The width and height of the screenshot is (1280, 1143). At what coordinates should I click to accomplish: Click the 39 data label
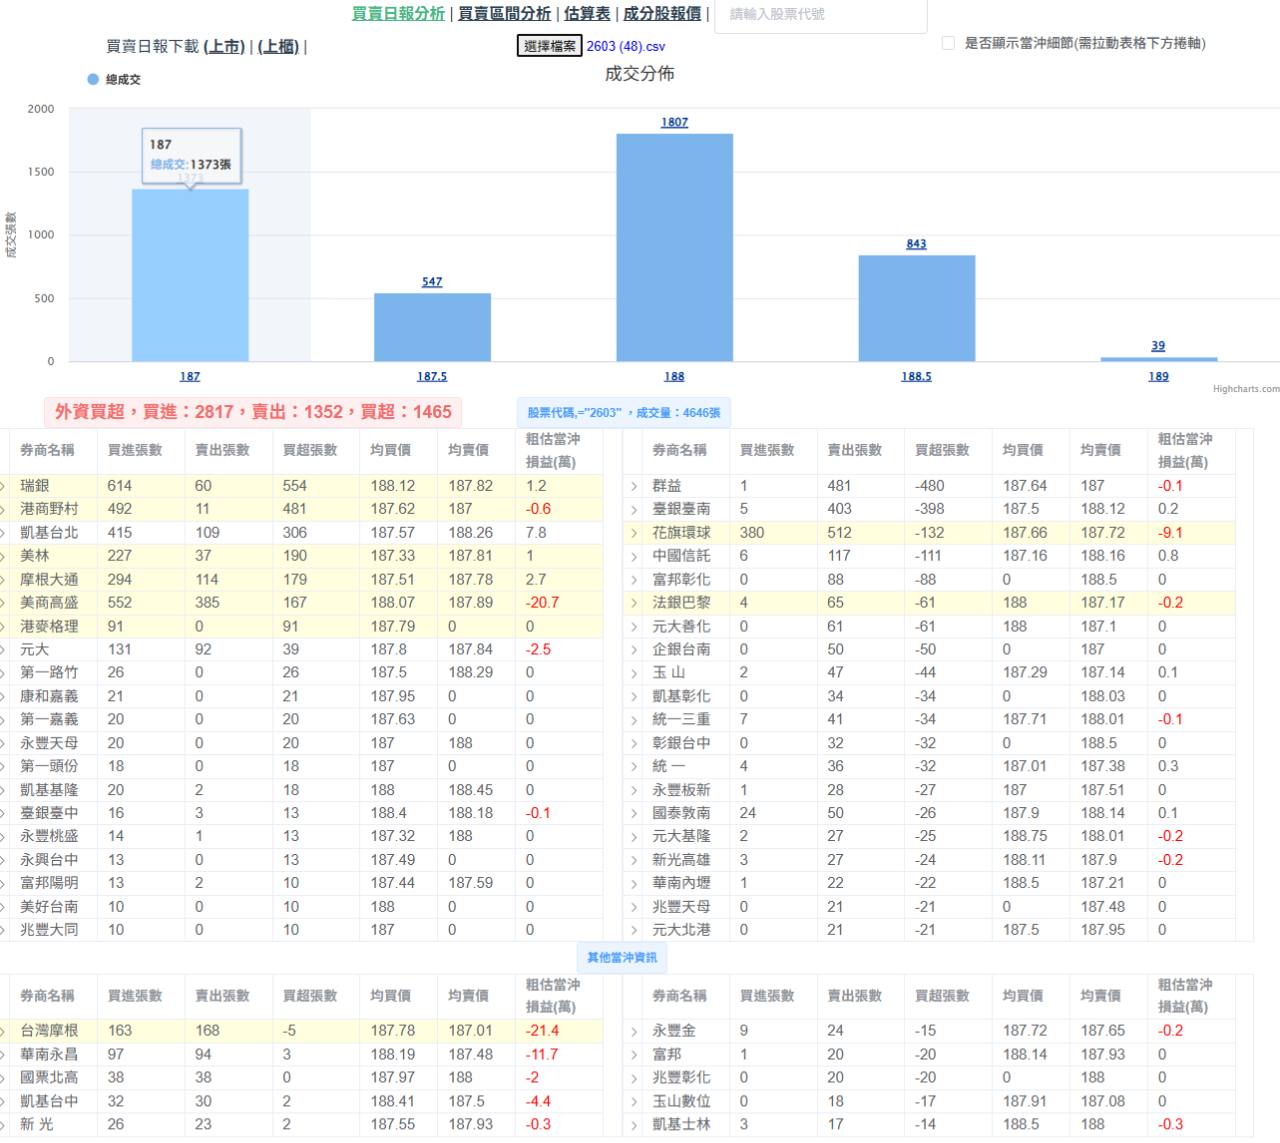(1158, 346)
